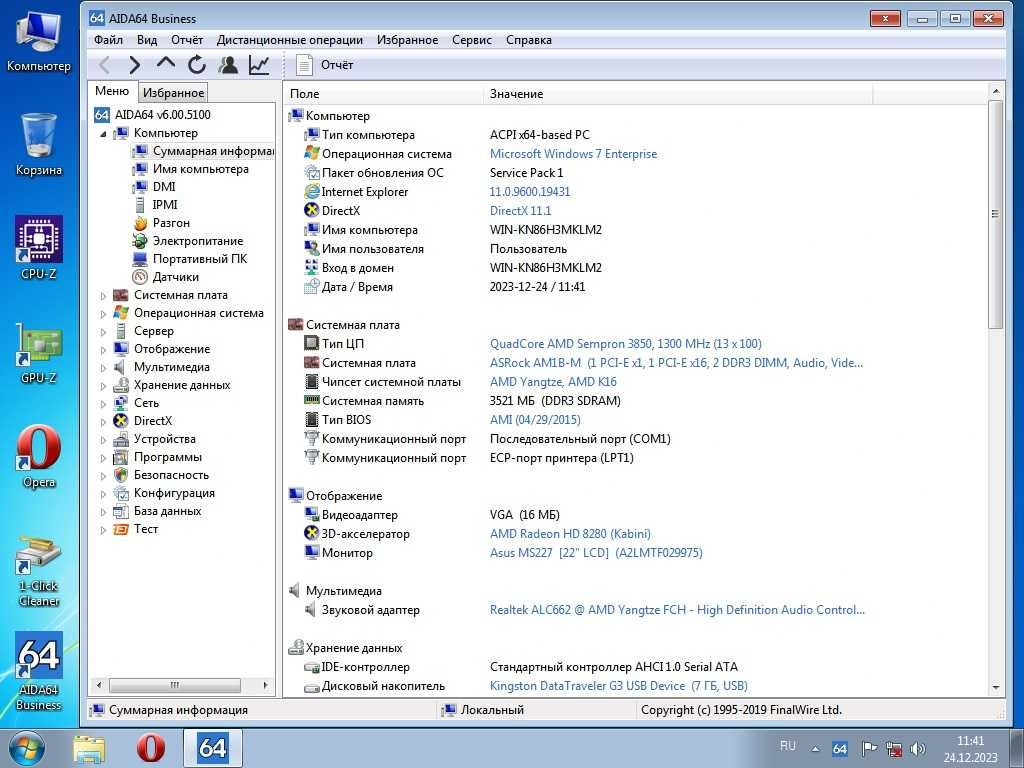Click the Отчёт report toolbar button

pos(325,65)
